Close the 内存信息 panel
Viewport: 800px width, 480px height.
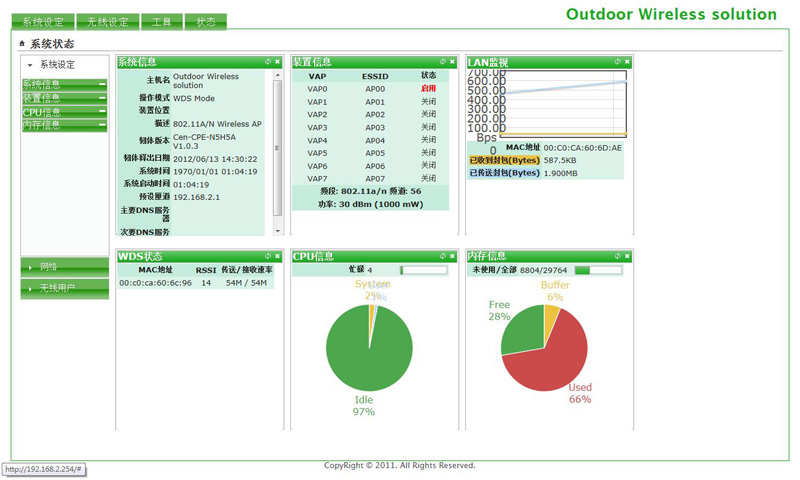628,256
